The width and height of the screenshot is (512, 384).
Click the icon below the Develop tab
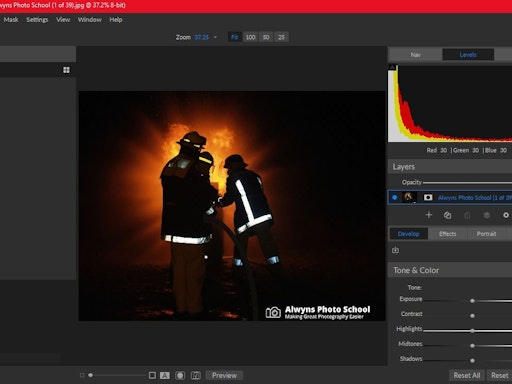(x=395, y=250)
